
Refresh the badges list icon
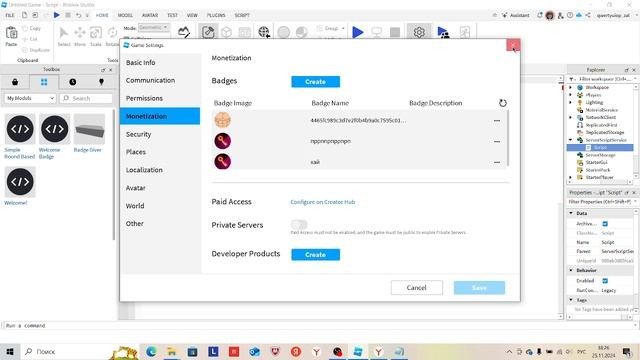pyautogui.click(x=503, y=103)
